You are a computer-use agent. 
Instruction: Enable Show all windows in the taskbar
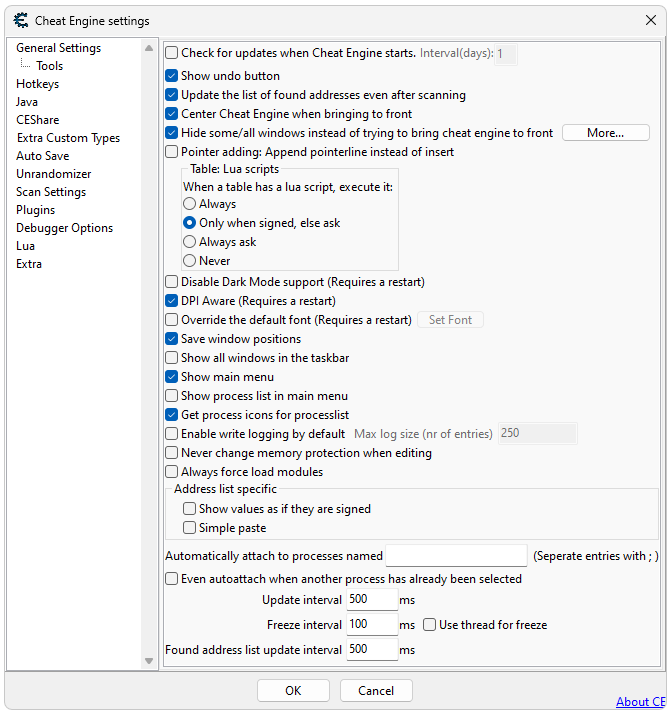(171, 358)
